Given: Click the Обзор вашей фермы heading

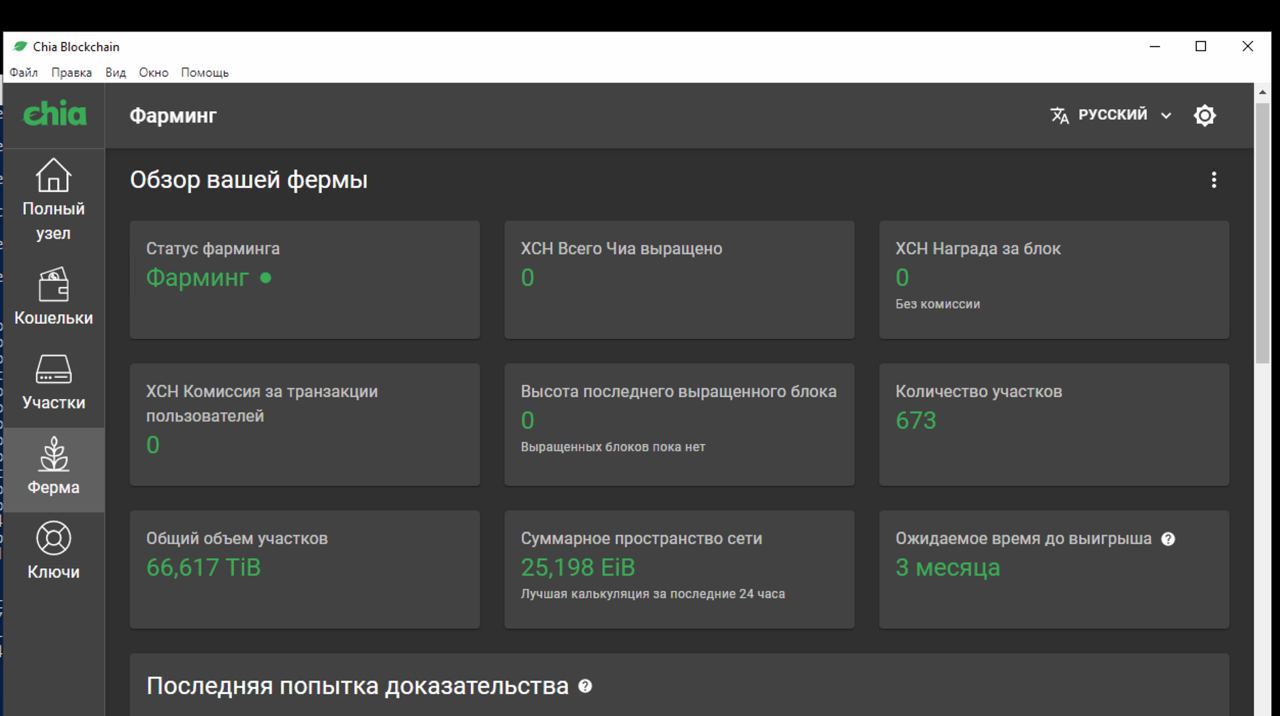Looking at the screenshot, I should [x=249, y=180].
